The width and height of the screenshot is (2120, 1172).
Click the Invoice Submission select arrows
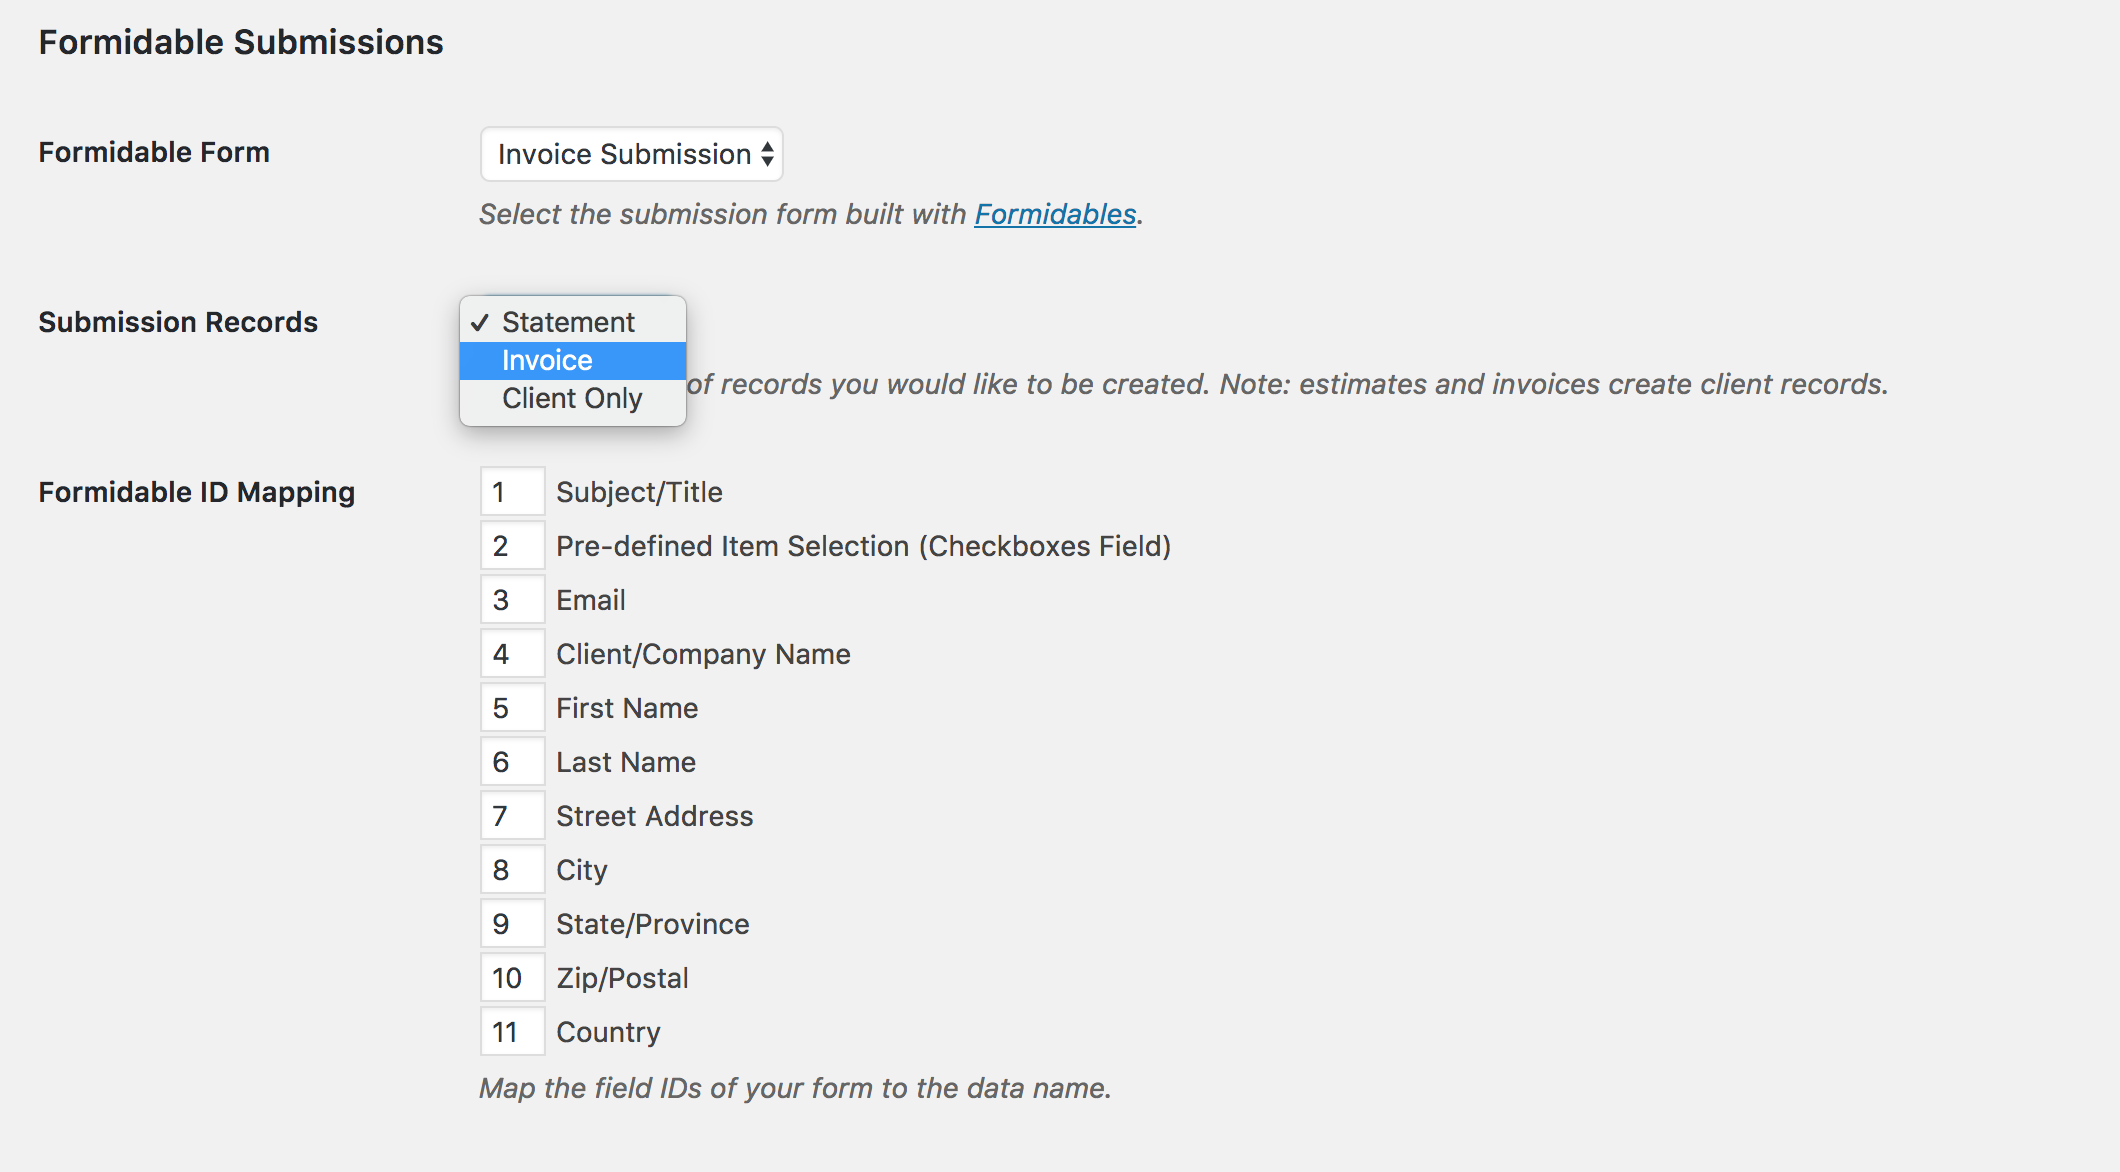click(767, 154)
